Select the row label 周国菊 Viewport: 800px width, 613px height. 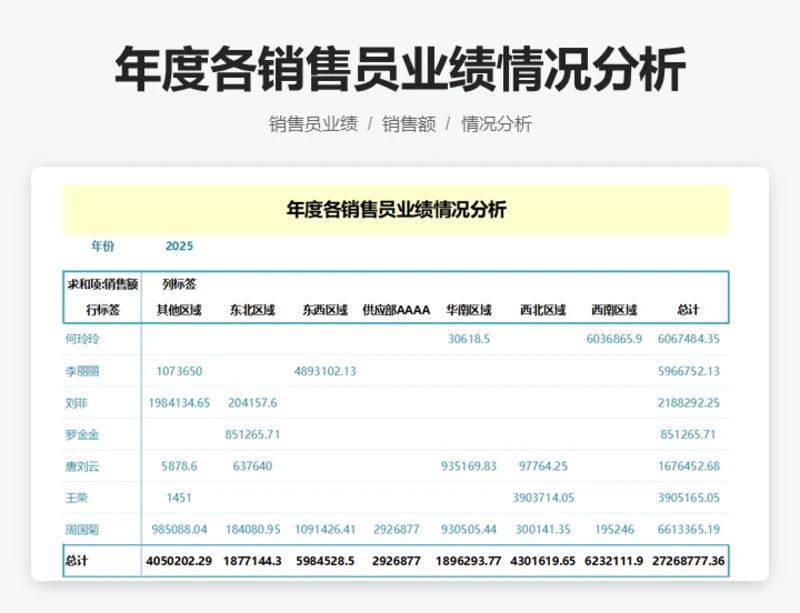82,530
